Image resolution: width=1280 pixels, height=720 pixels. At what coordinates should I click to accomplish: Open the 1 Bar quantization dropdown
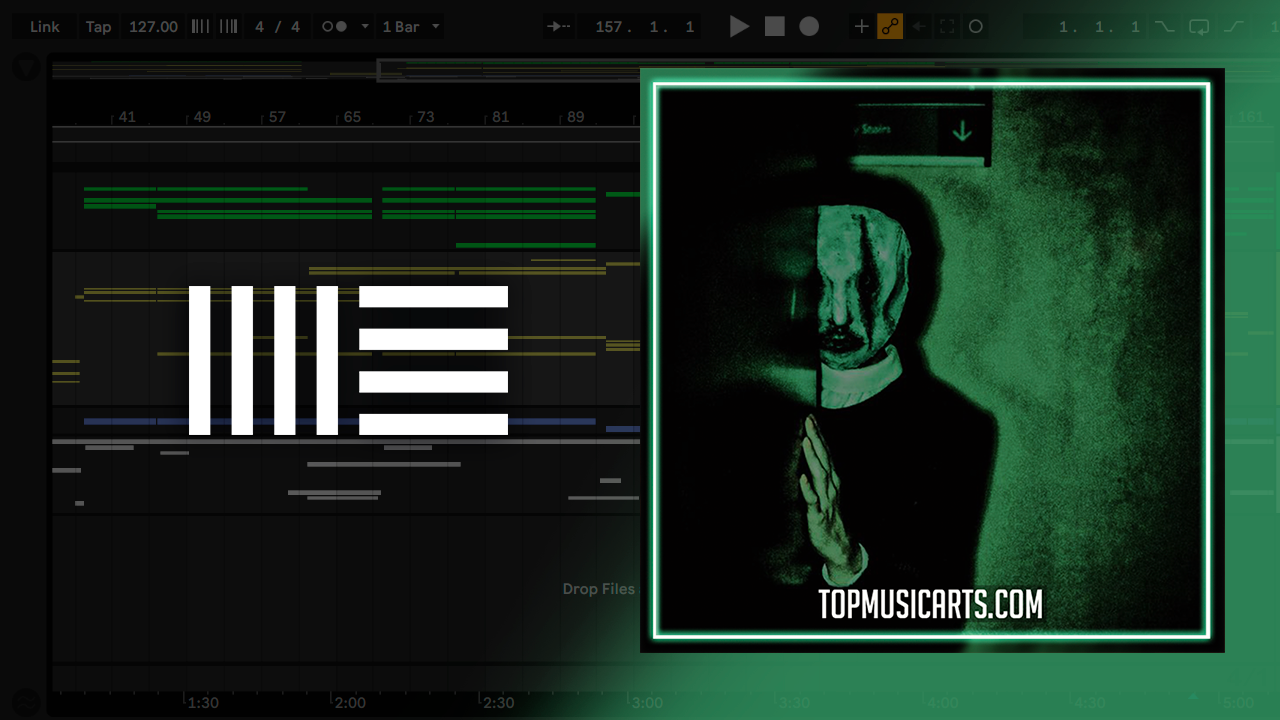(x=411, y=27)
